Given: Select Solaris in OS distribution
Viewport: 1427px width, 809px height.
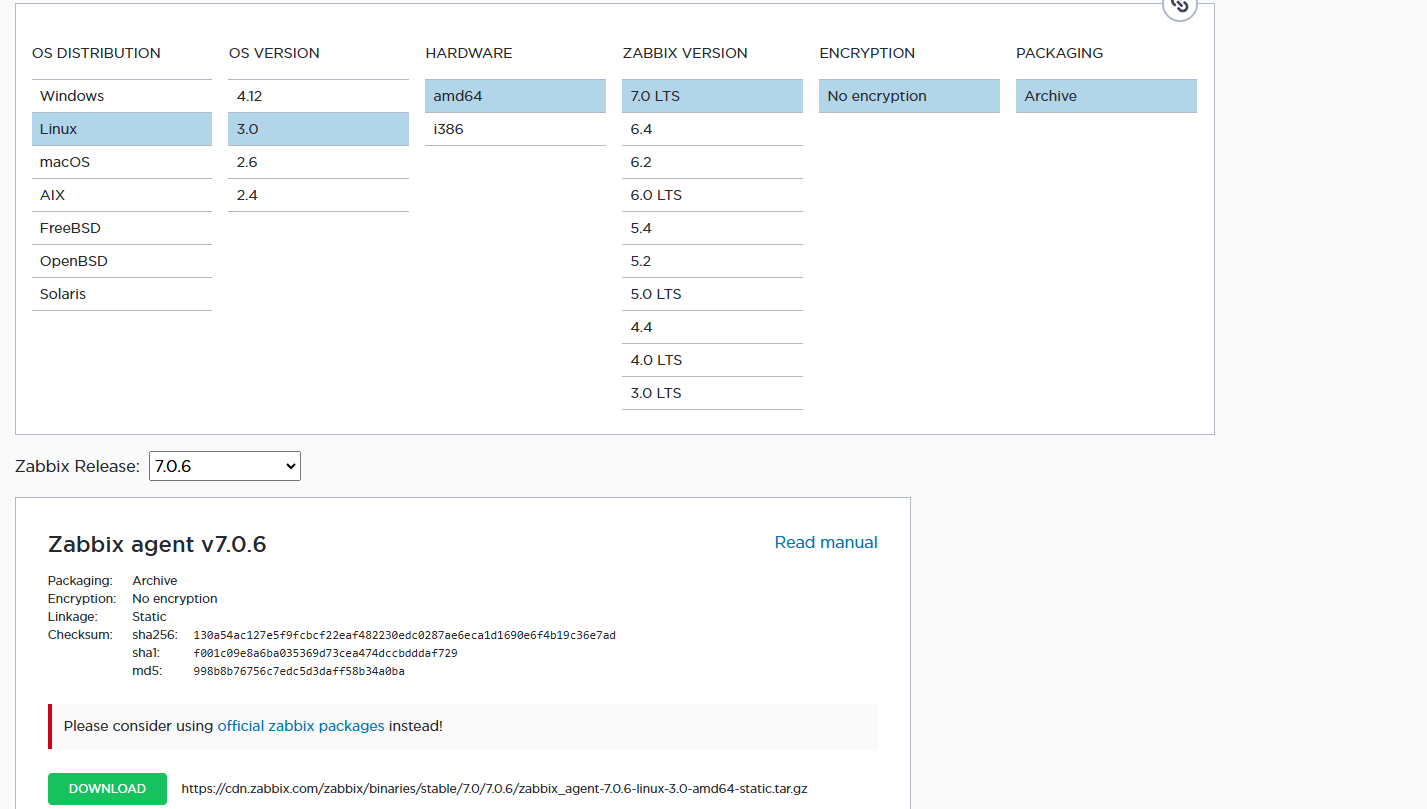Looking at the screenshot, I should (x=121, y=294).
